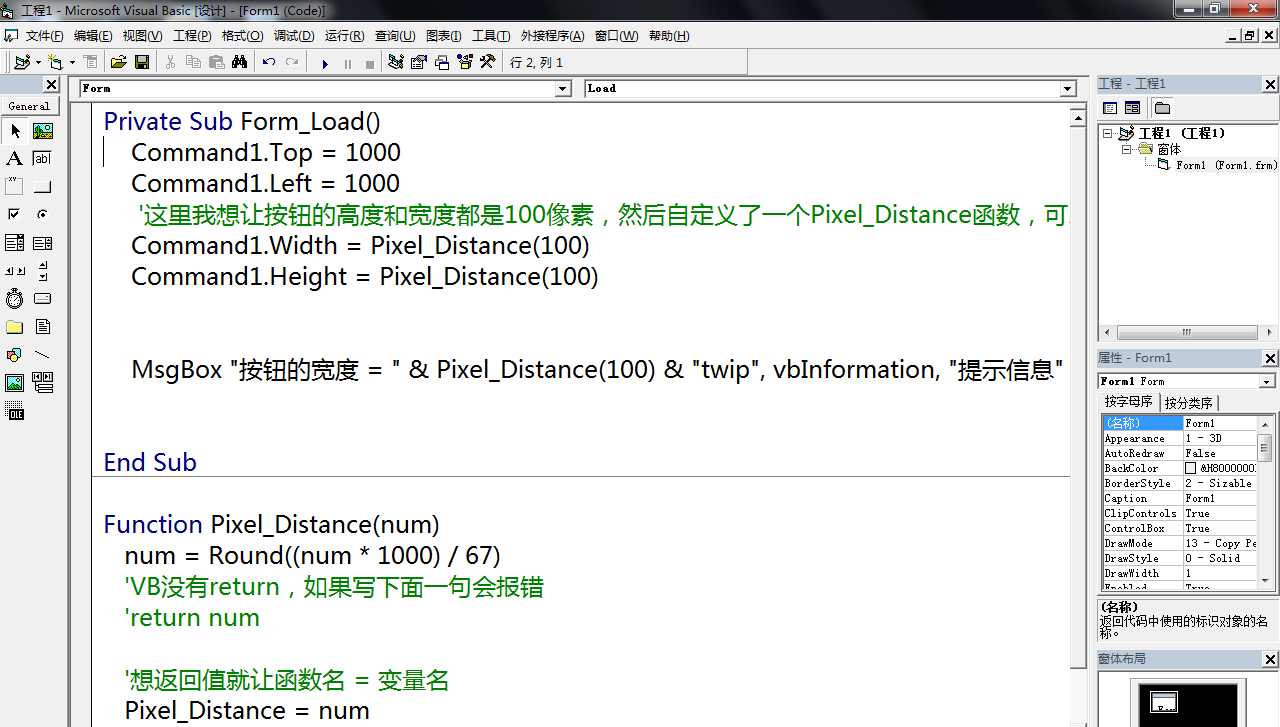Open the 编辑(E) menu
Viewport: 1280px width, 727px height.
click(x=93, y=36)
